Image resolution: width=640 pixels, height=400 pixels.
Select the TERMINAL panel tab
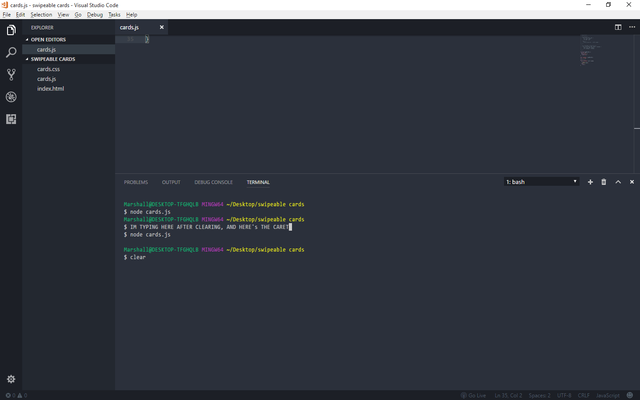tap(258, 182)
